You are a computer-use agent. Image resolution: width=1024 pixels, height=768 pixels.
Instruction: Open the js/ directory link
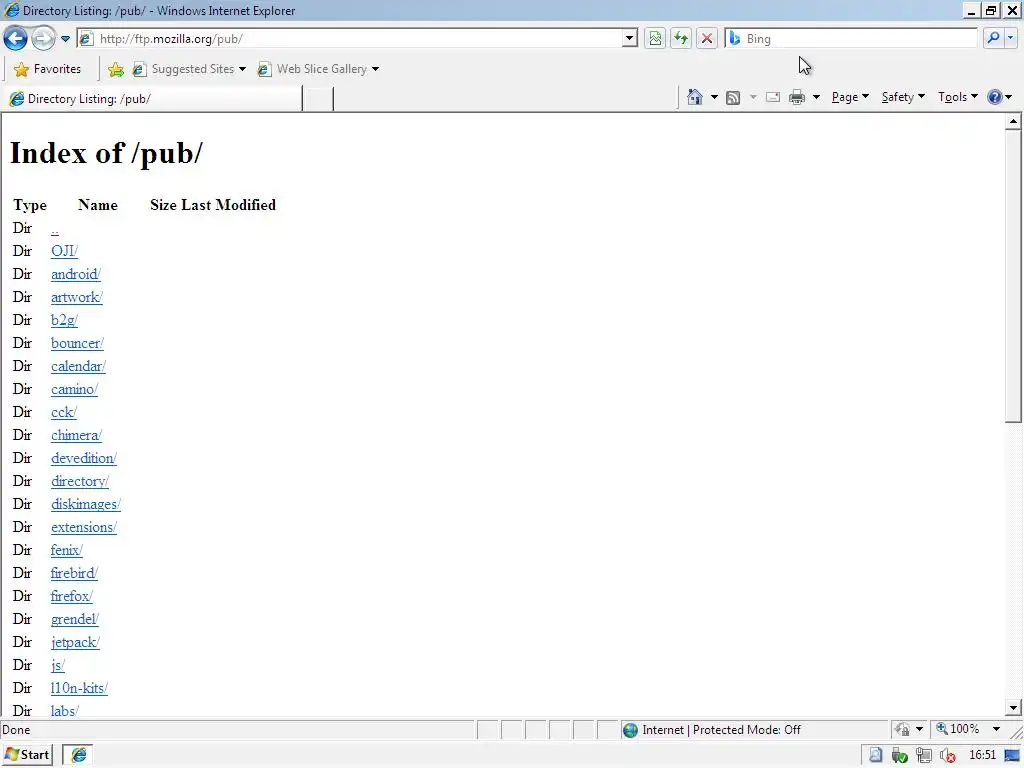pos(58,665)
